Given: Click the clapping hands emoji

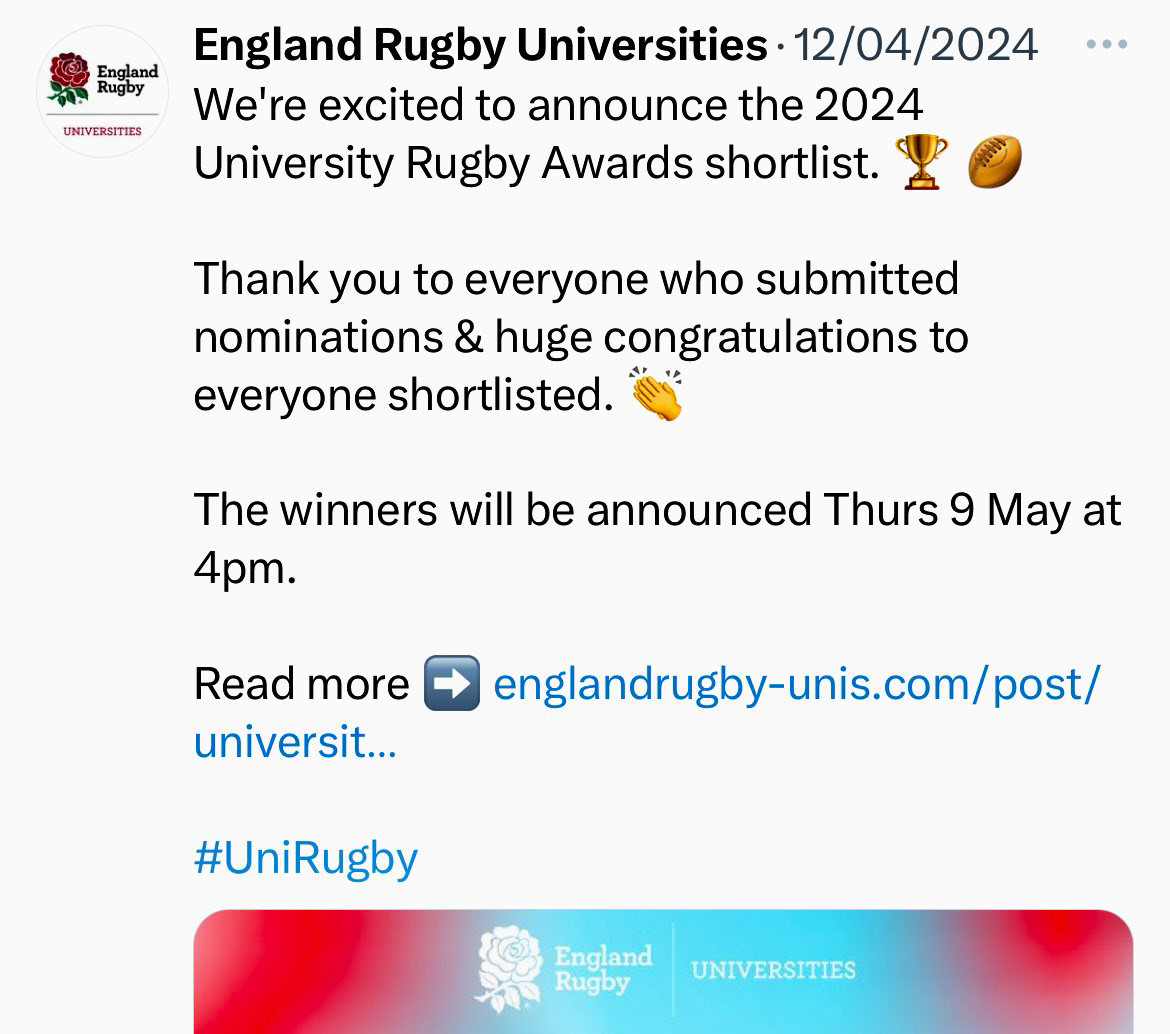Looking at the screenshot, I should click(x=657, y=395).
